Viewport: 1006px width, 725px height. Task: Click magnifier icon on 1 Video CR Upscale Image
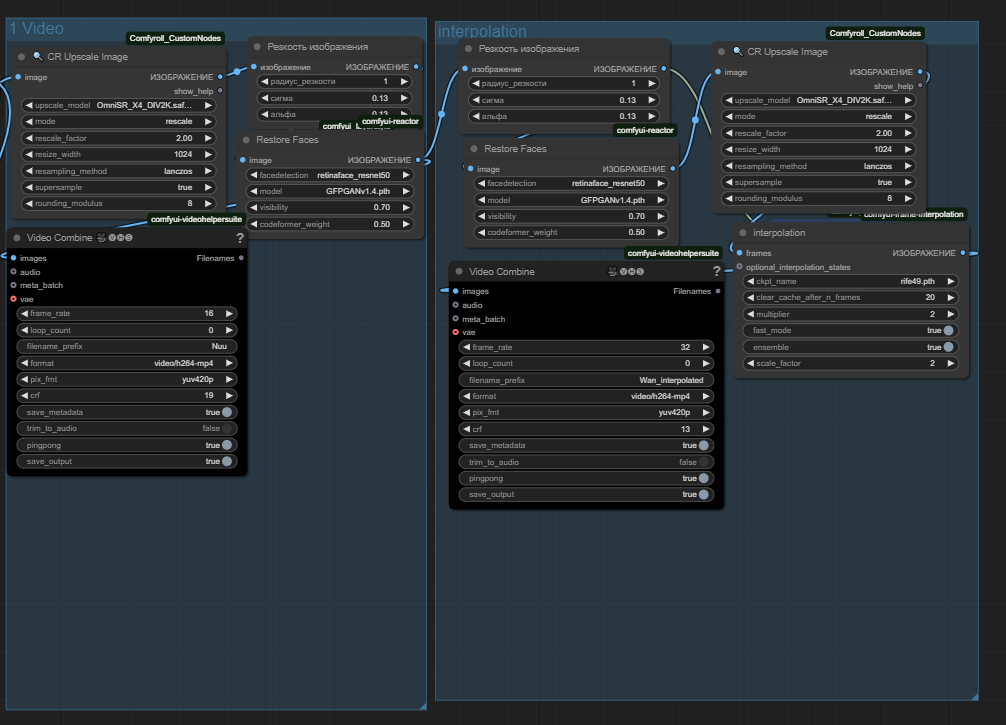point(38,56)
